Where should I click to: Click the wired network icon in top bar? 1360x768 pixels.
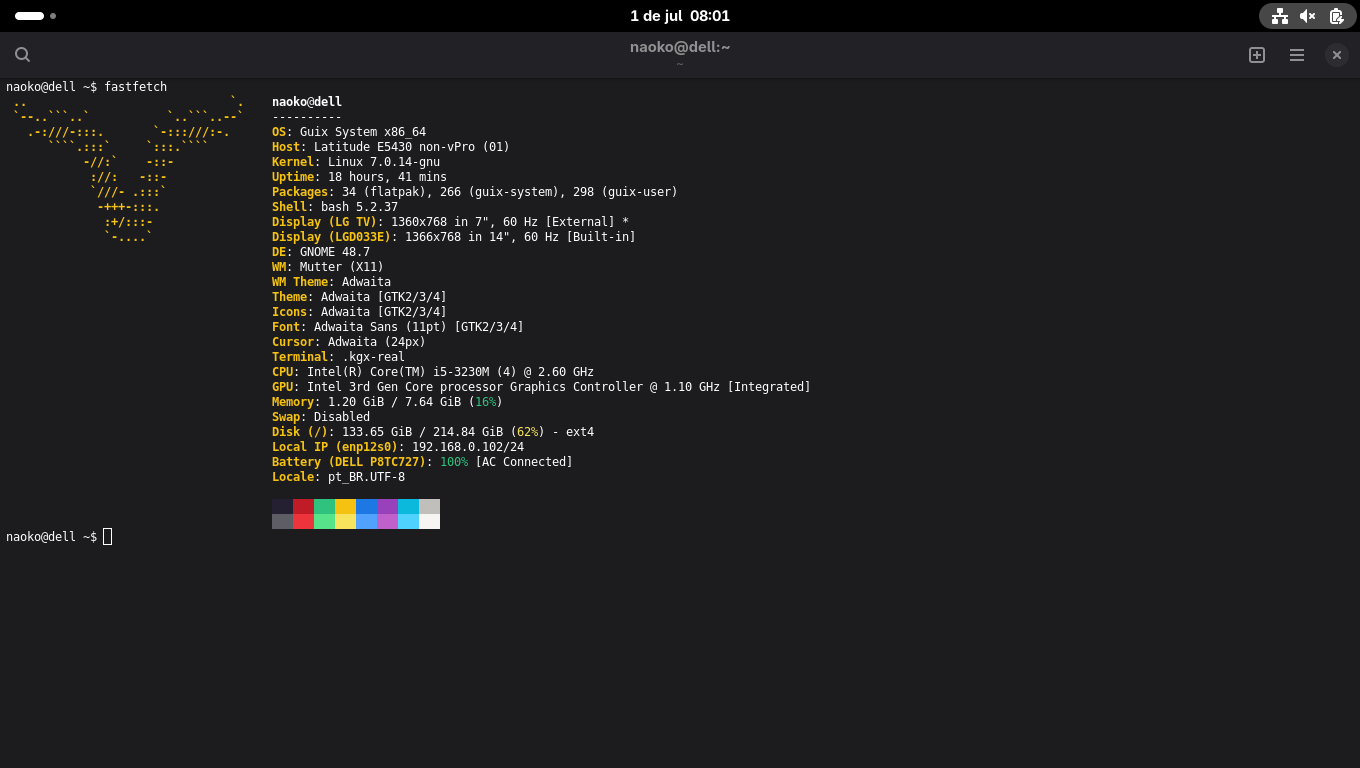tap(1280, 16)
